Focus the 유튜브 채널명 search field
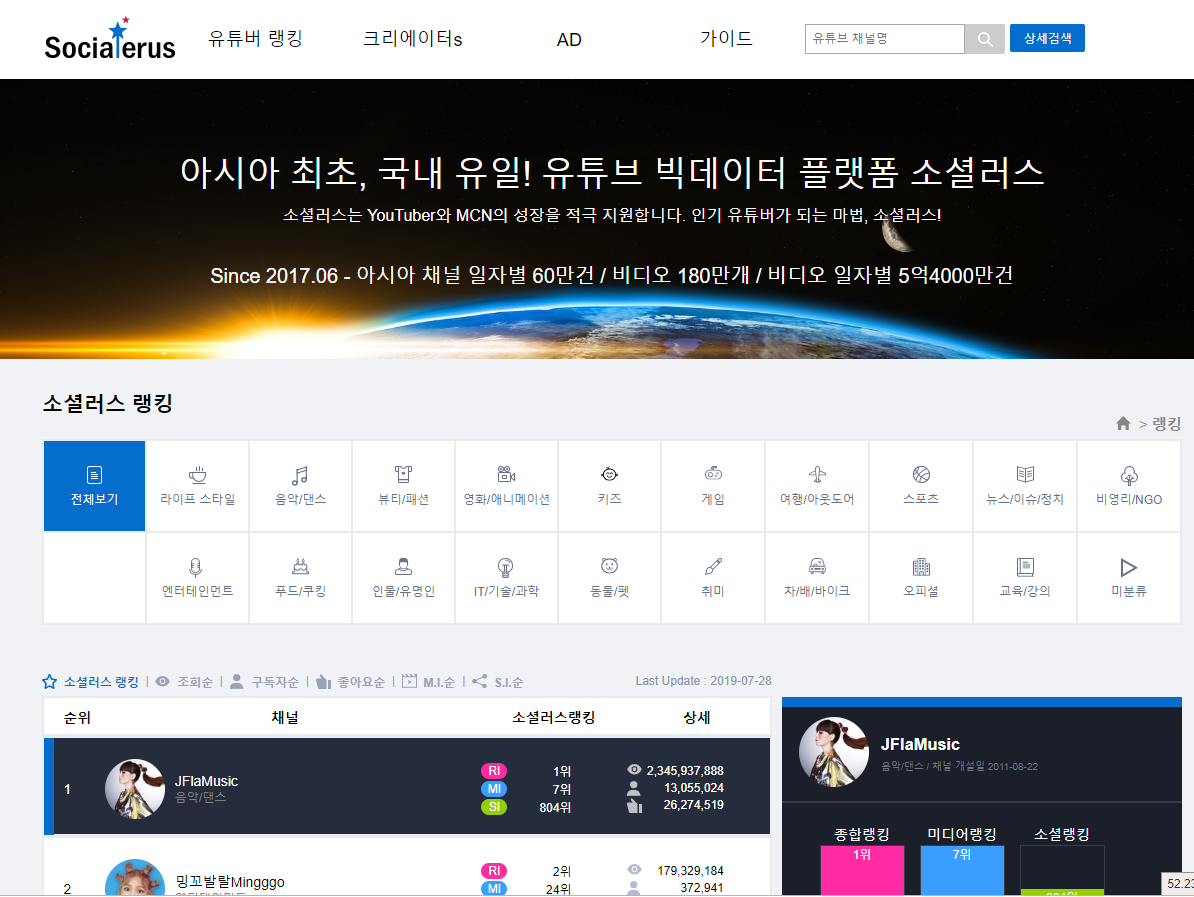The width and height of the screenshot is (1194, 897). (885, 39)
